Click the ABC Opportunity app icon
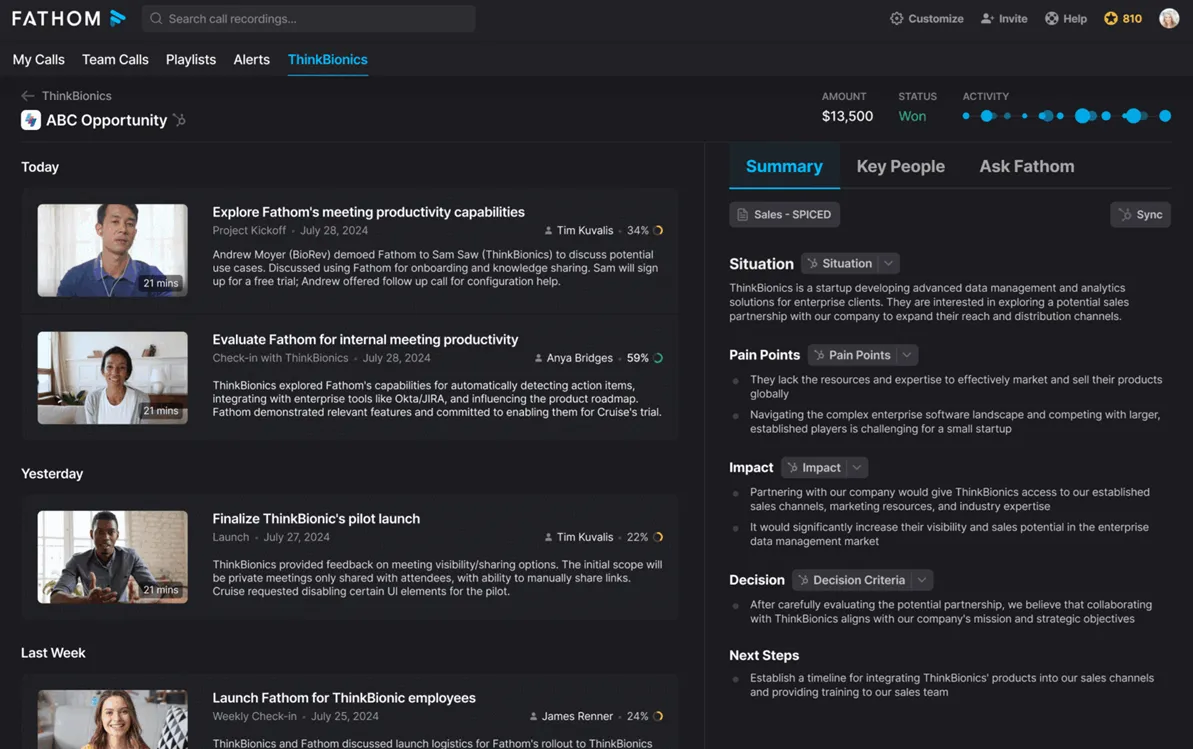The width and height of the screenshot is (1193, 749). (31, 120)
